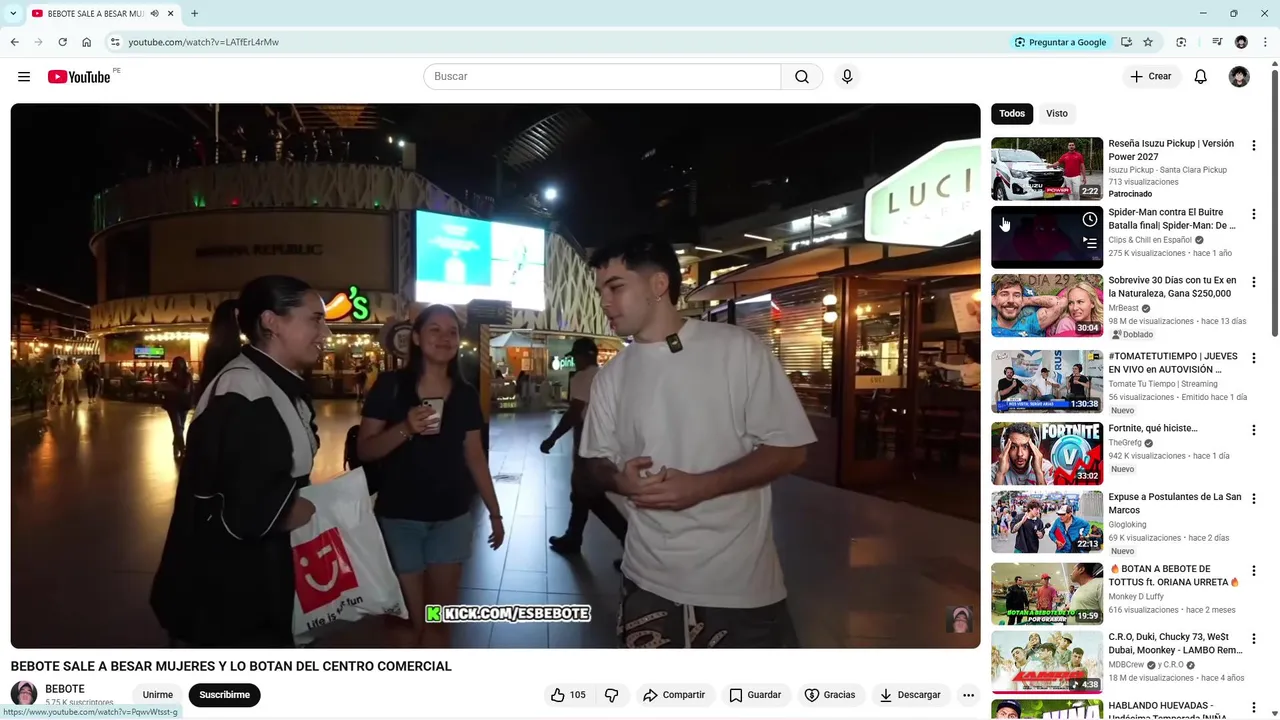Close the current browser tab

coord(171,14)
